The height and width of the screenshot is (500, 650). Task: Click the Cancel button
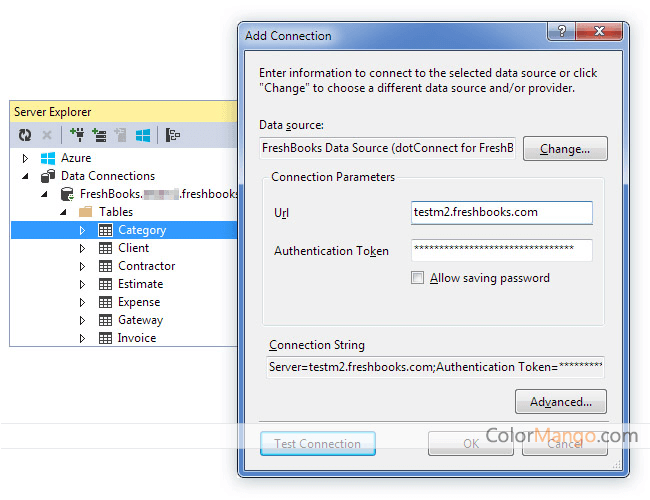tap(565, 444)
